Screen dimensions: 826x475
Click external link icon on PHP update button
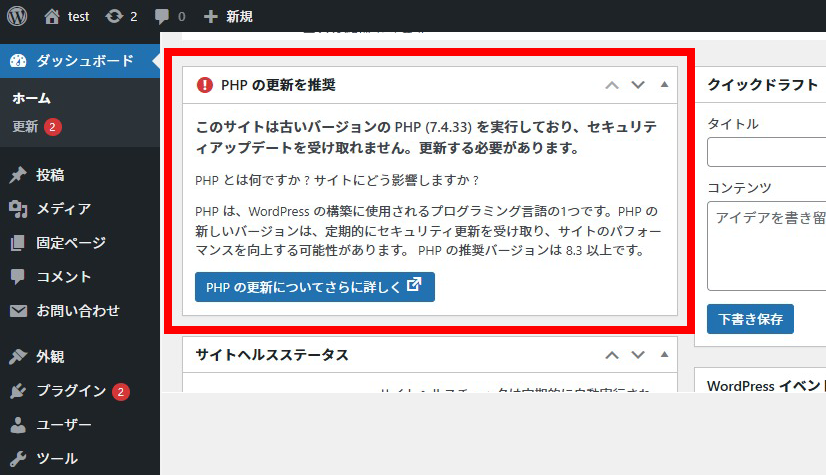414,285
